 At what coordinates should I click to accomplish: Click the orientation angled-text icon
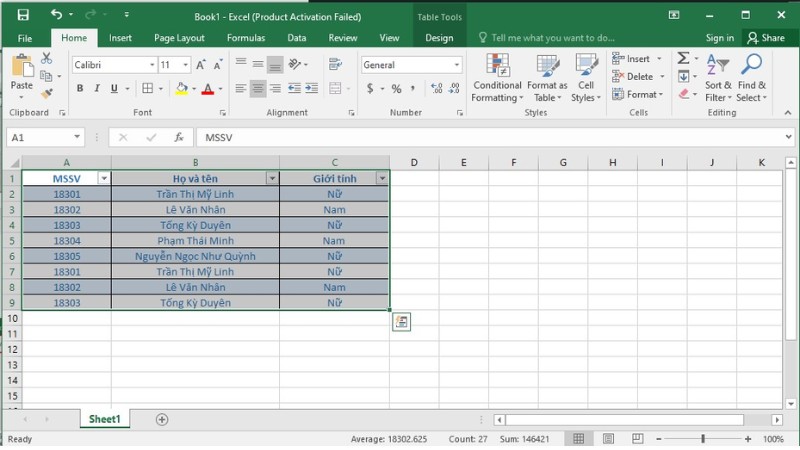pyautogui.click(x=295, y=64)
